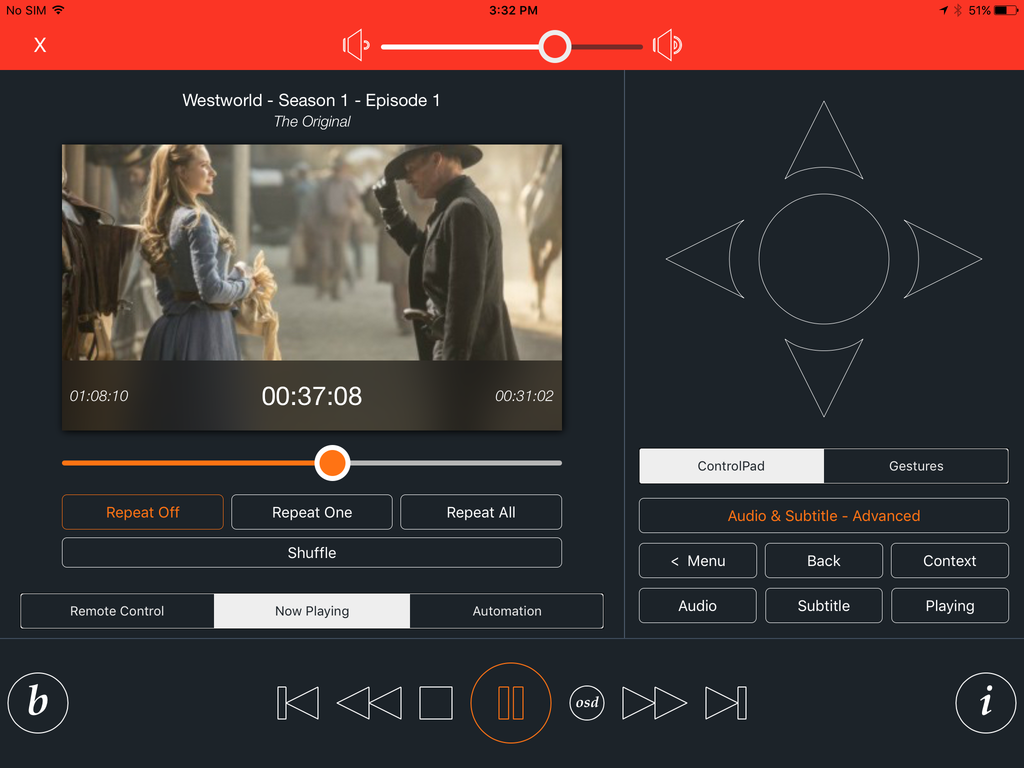The image size is (1024, 768).
Task: Click the Audio button
Action: coord(697,605)
